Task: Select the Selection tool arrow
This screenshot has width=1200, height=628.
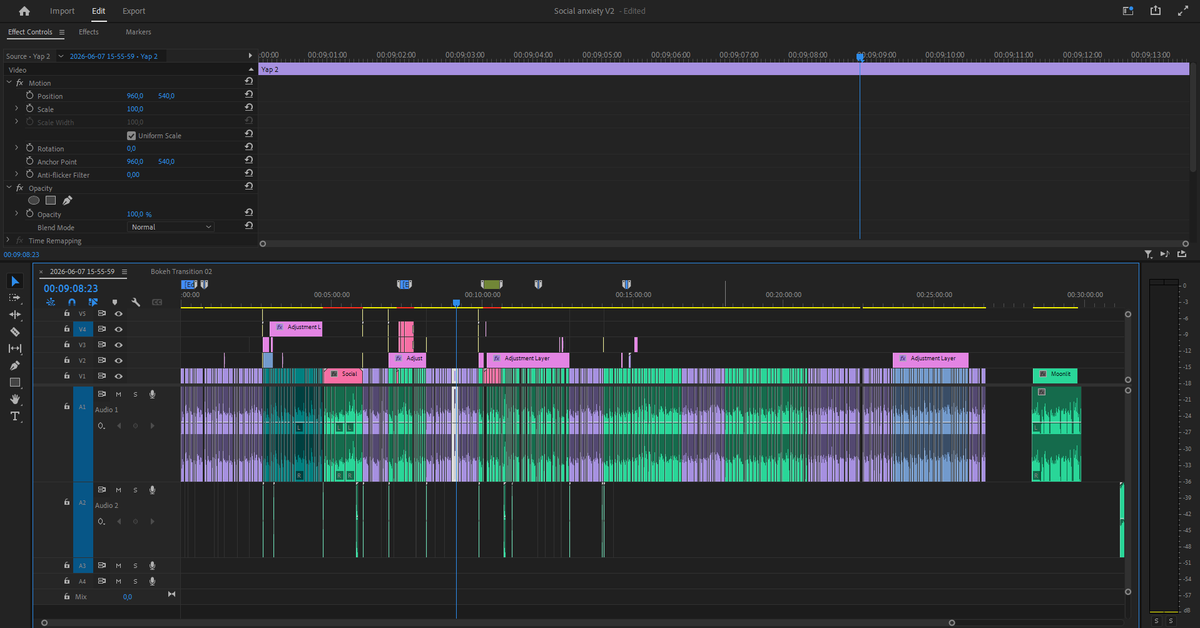Action: point(15,281)
